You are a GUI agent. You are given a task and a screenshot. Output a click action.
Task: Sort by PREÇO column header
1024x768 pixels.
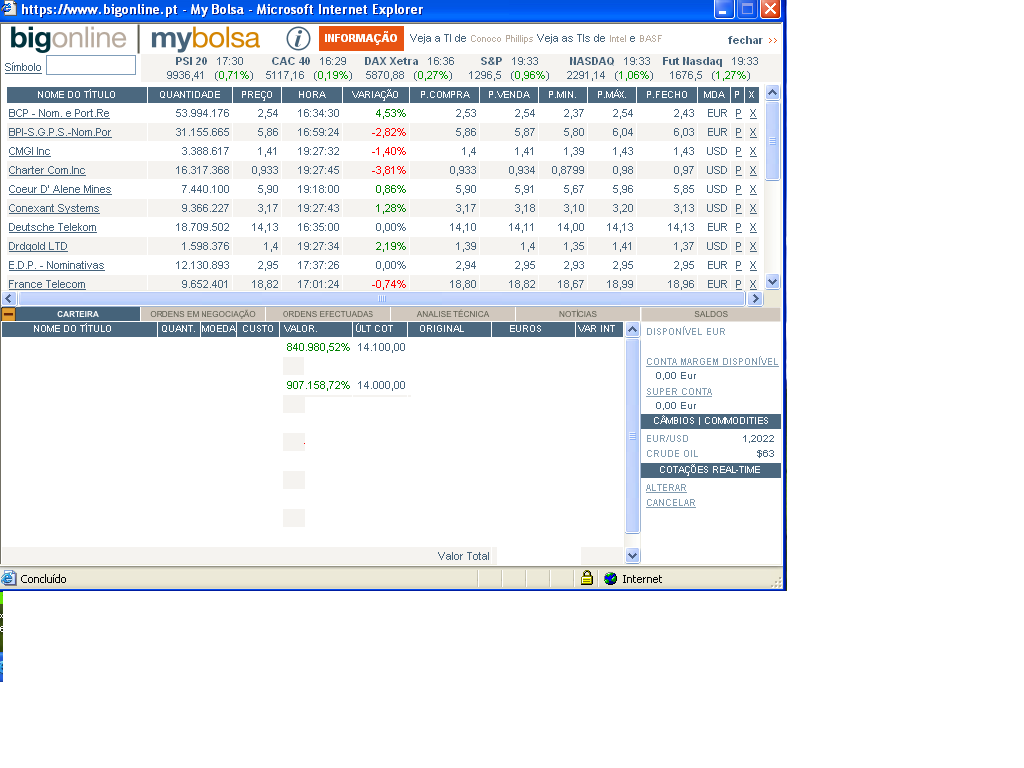(257, 95)
